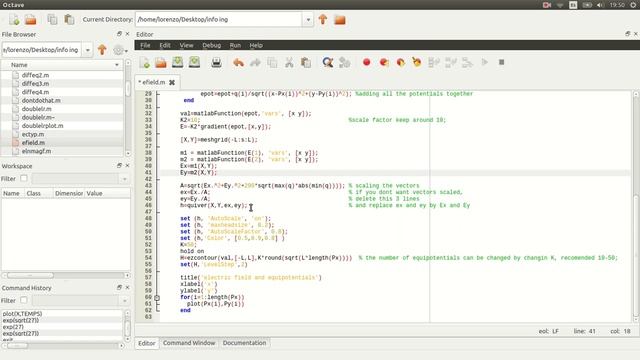640x360 pixels.
Task: Expand the Current Directory dropdown
Action: pyautogui.click(x=308, y=20)
